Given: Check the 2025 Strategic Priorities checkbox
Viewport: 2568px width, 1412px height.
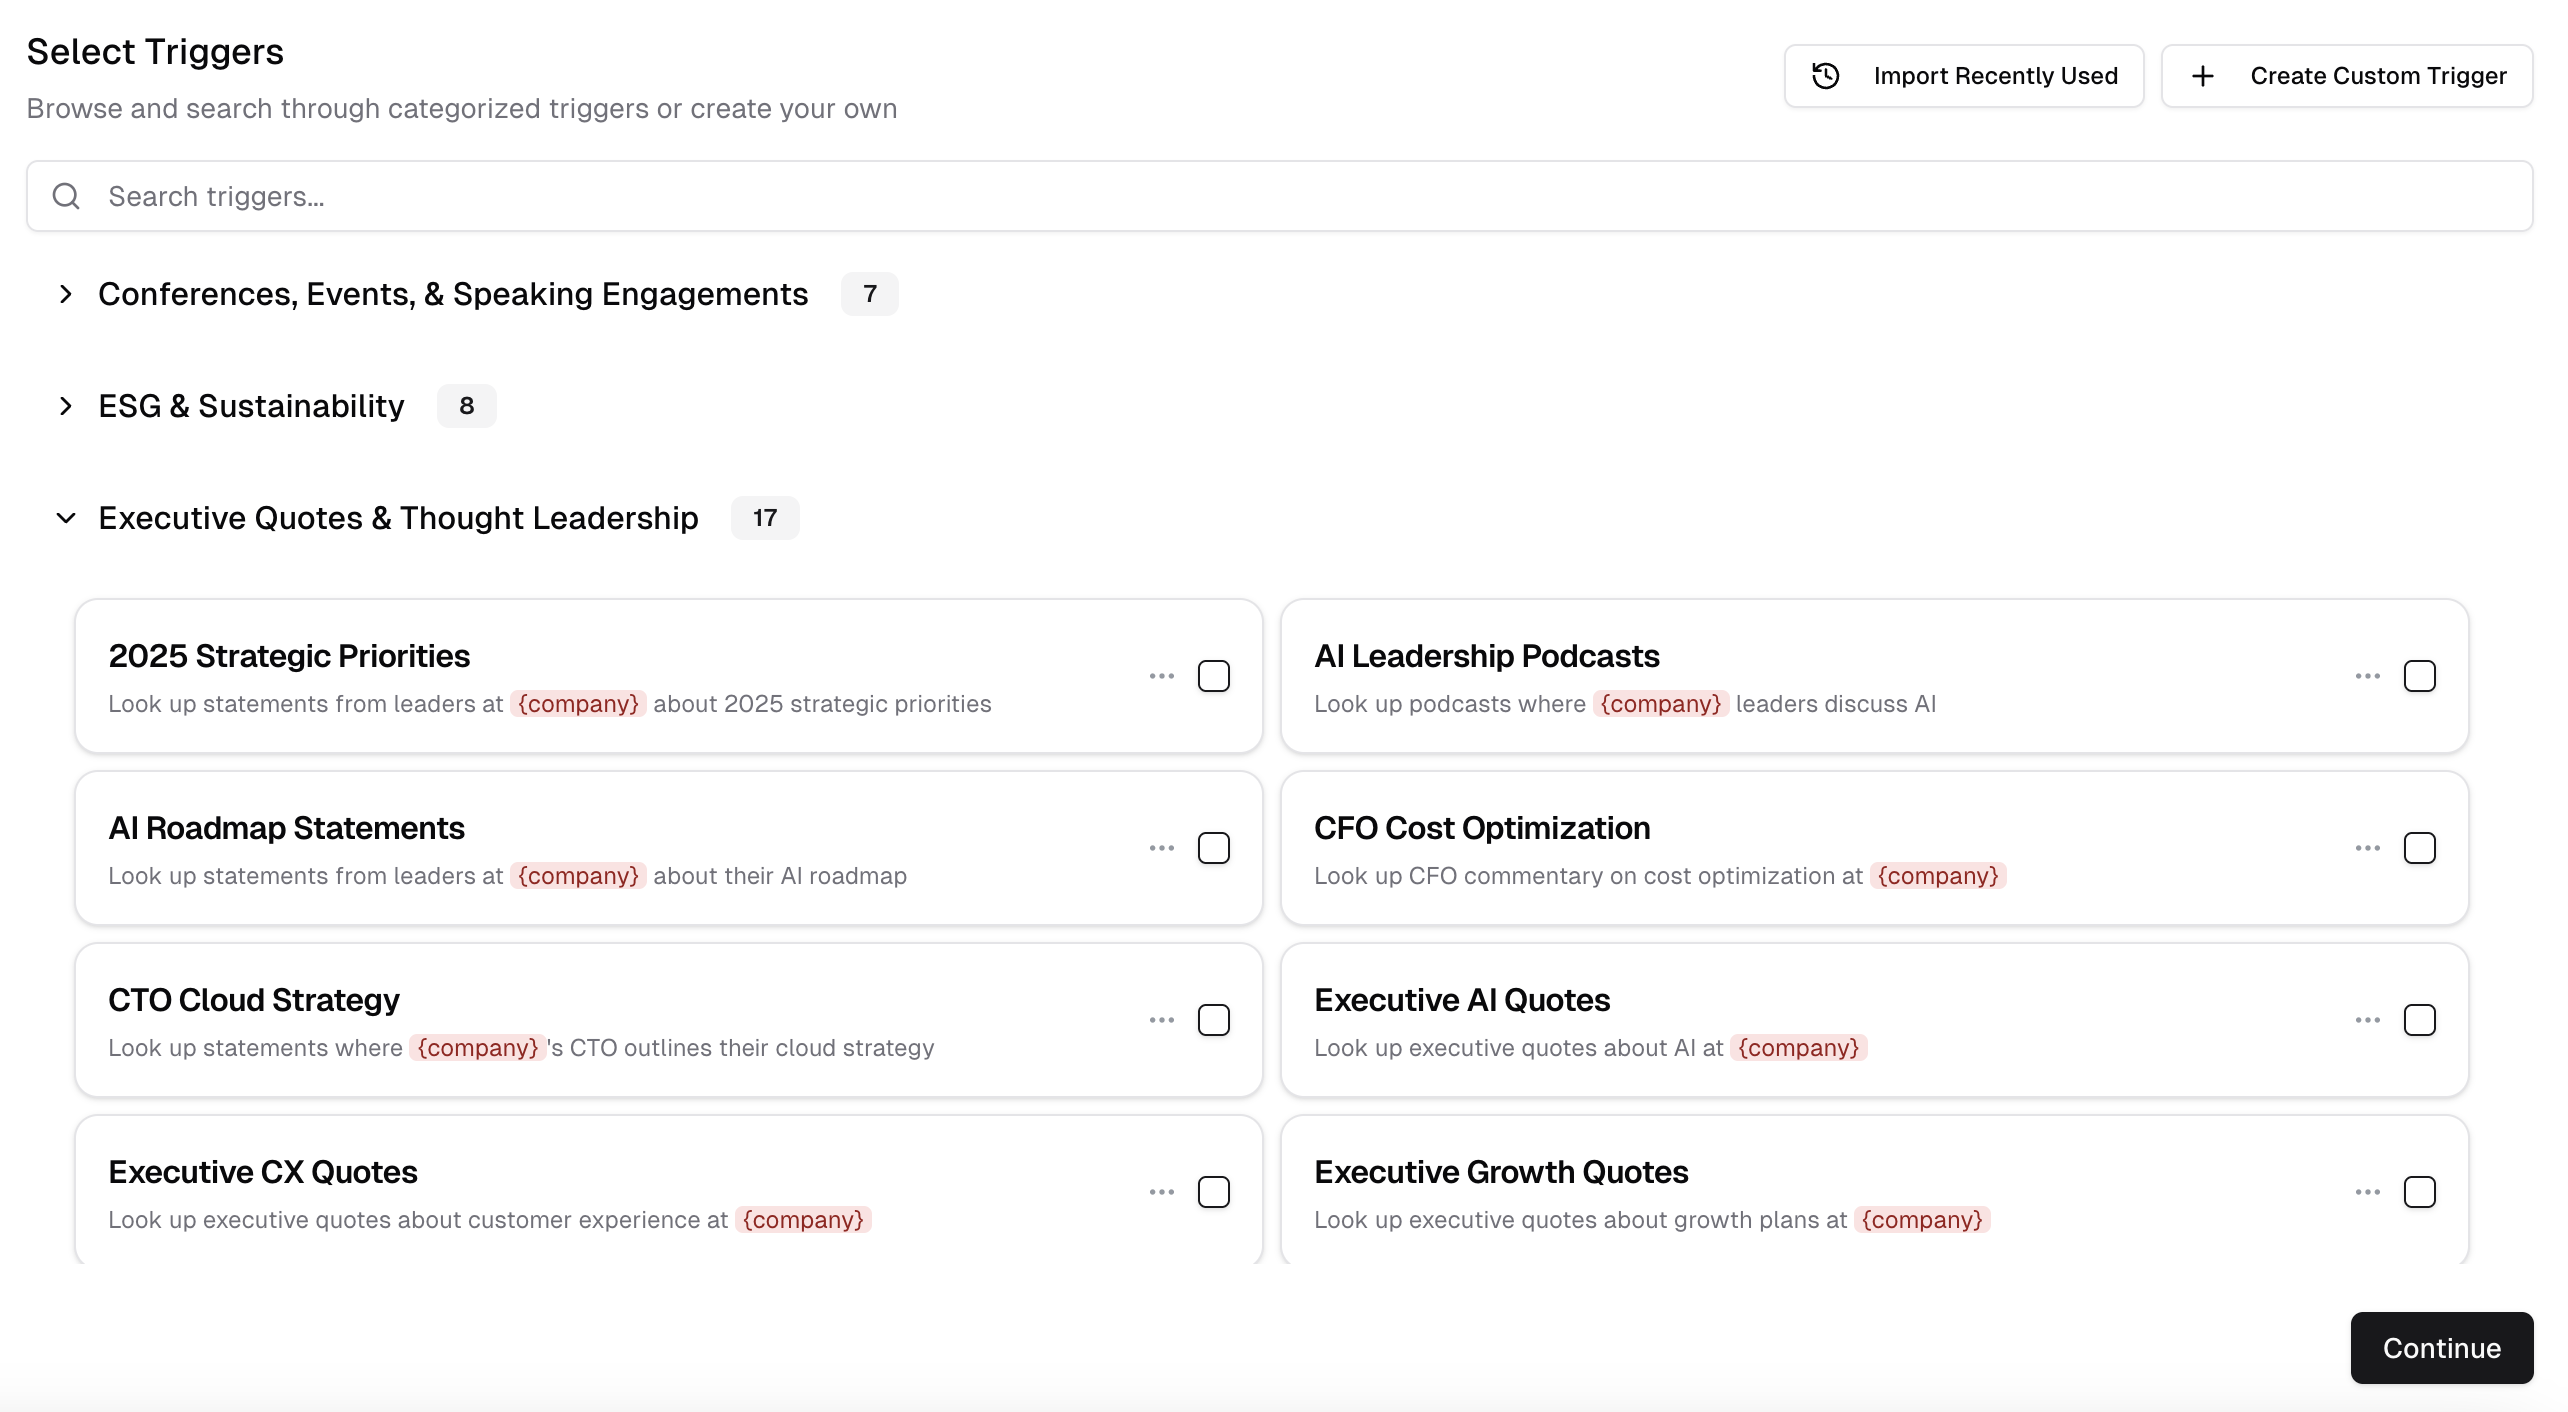Looking at the screenshot, I should (1213, 676).
